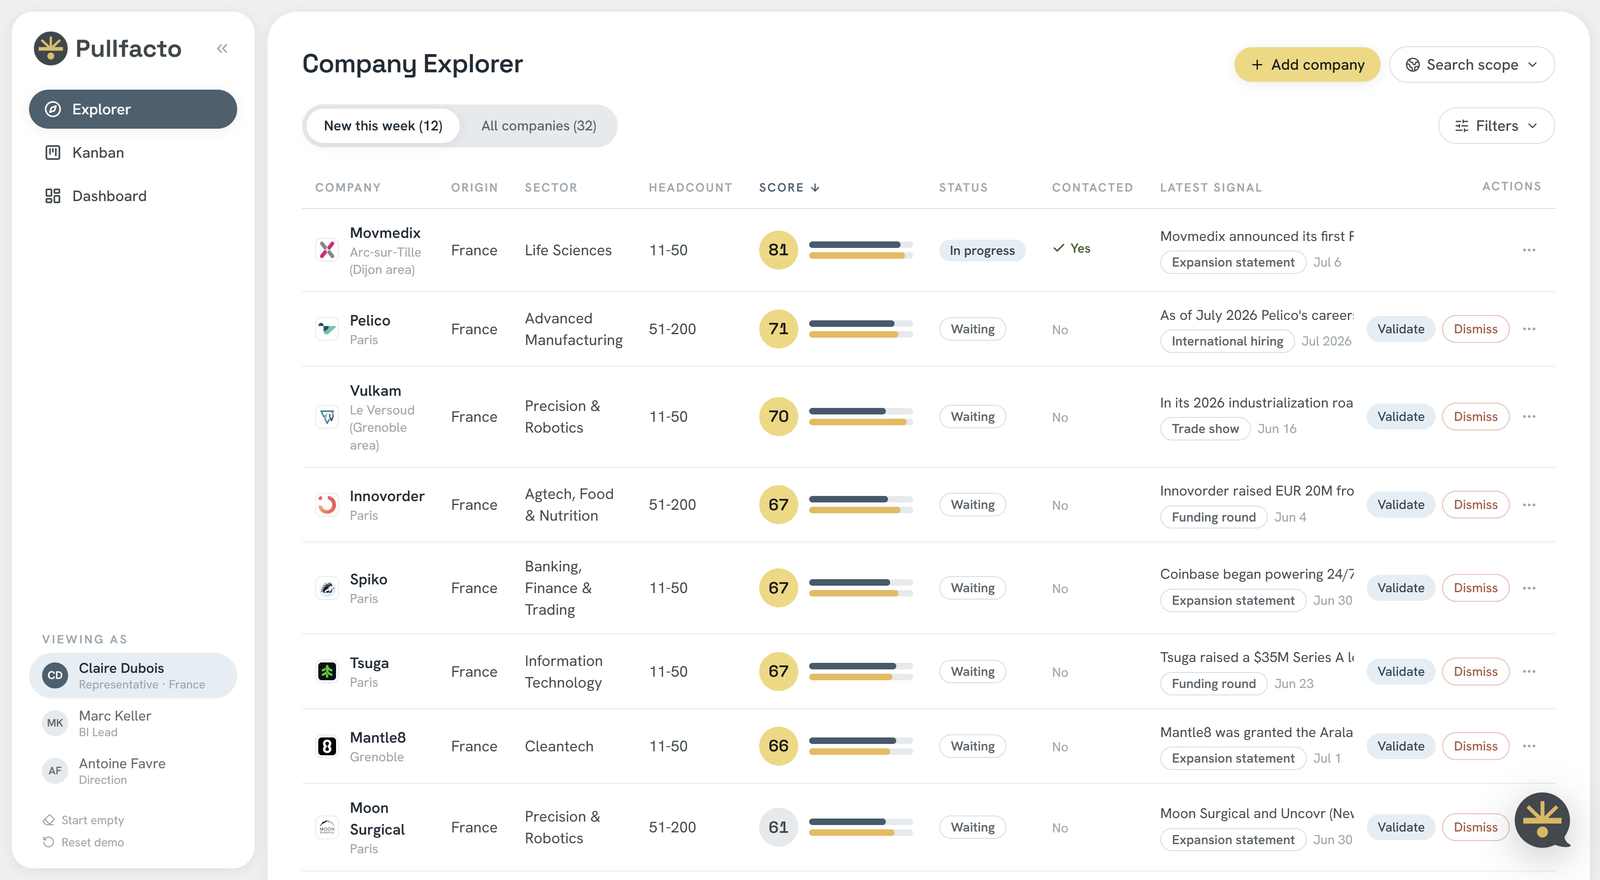This screenshot has width=1600, height=880.
Task: Click the Latest Signal column header
Action: click(x=1211, y=188)
